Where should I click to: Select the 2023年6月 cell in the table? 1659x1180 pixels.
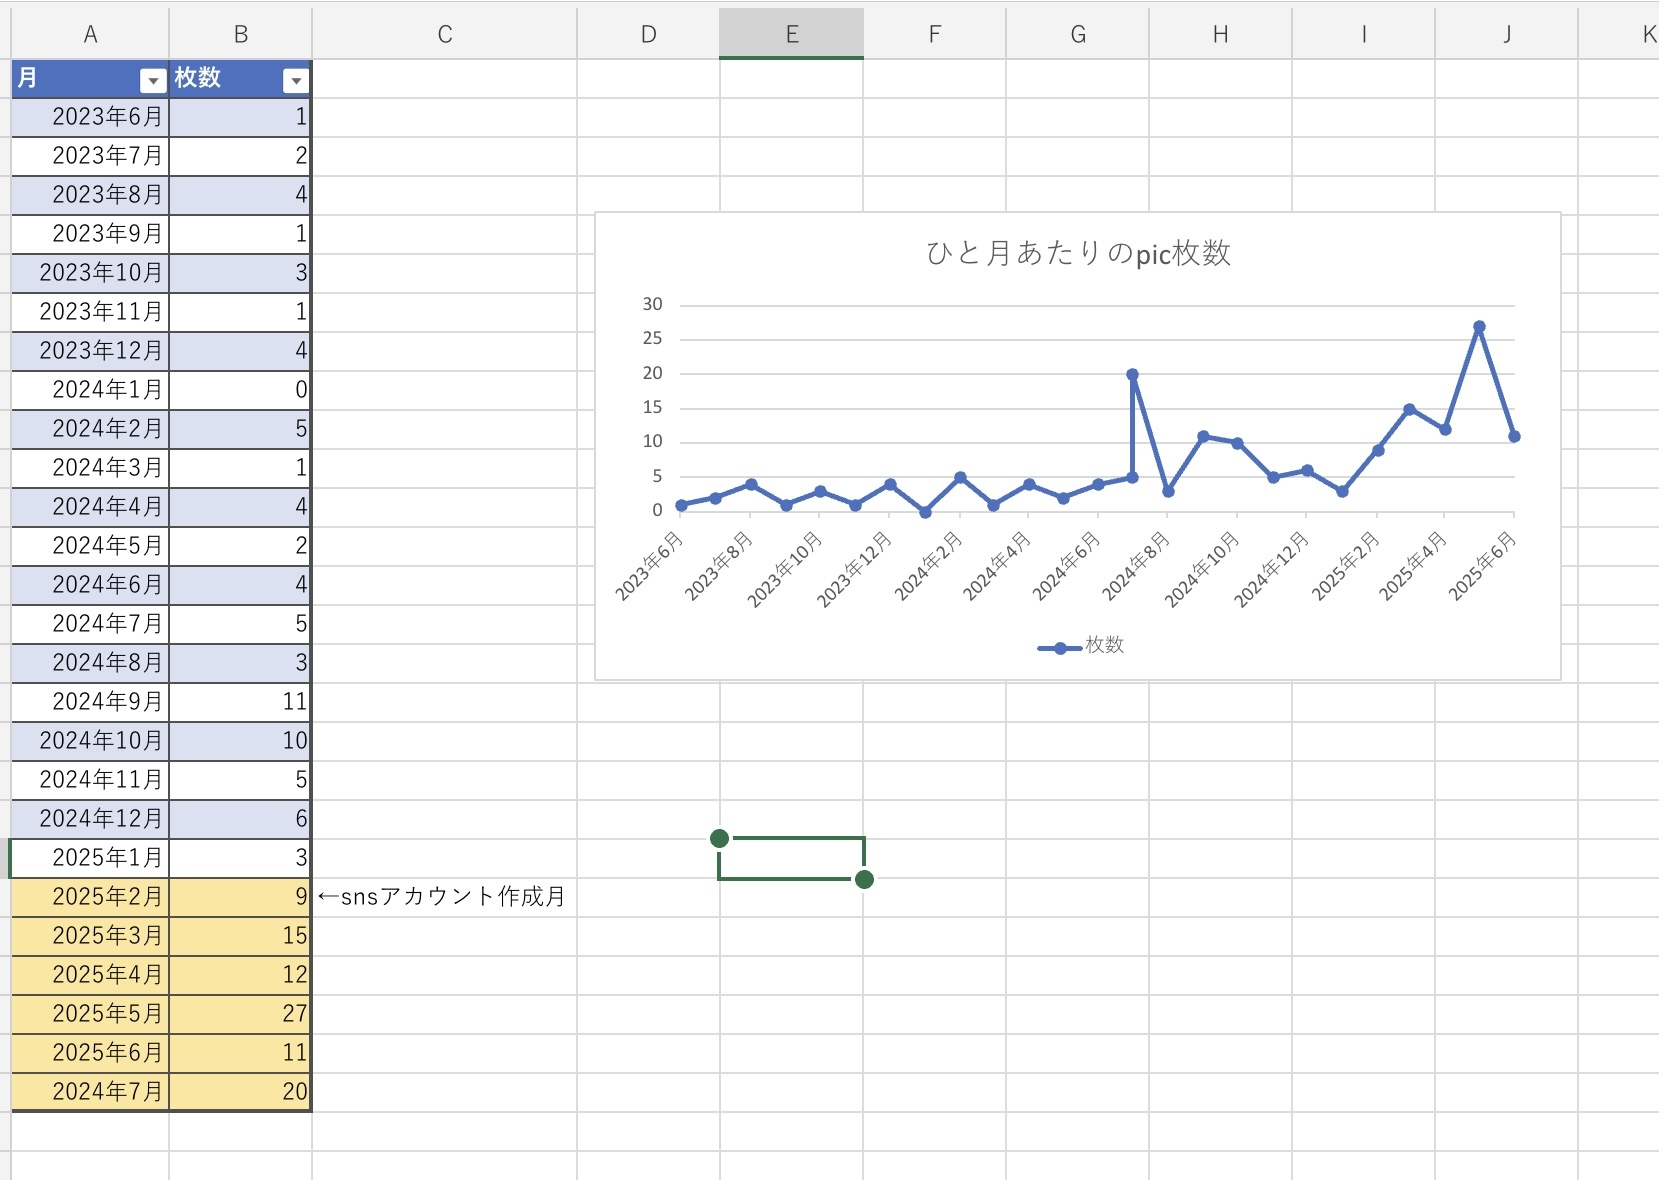click(x=90, y=117)
